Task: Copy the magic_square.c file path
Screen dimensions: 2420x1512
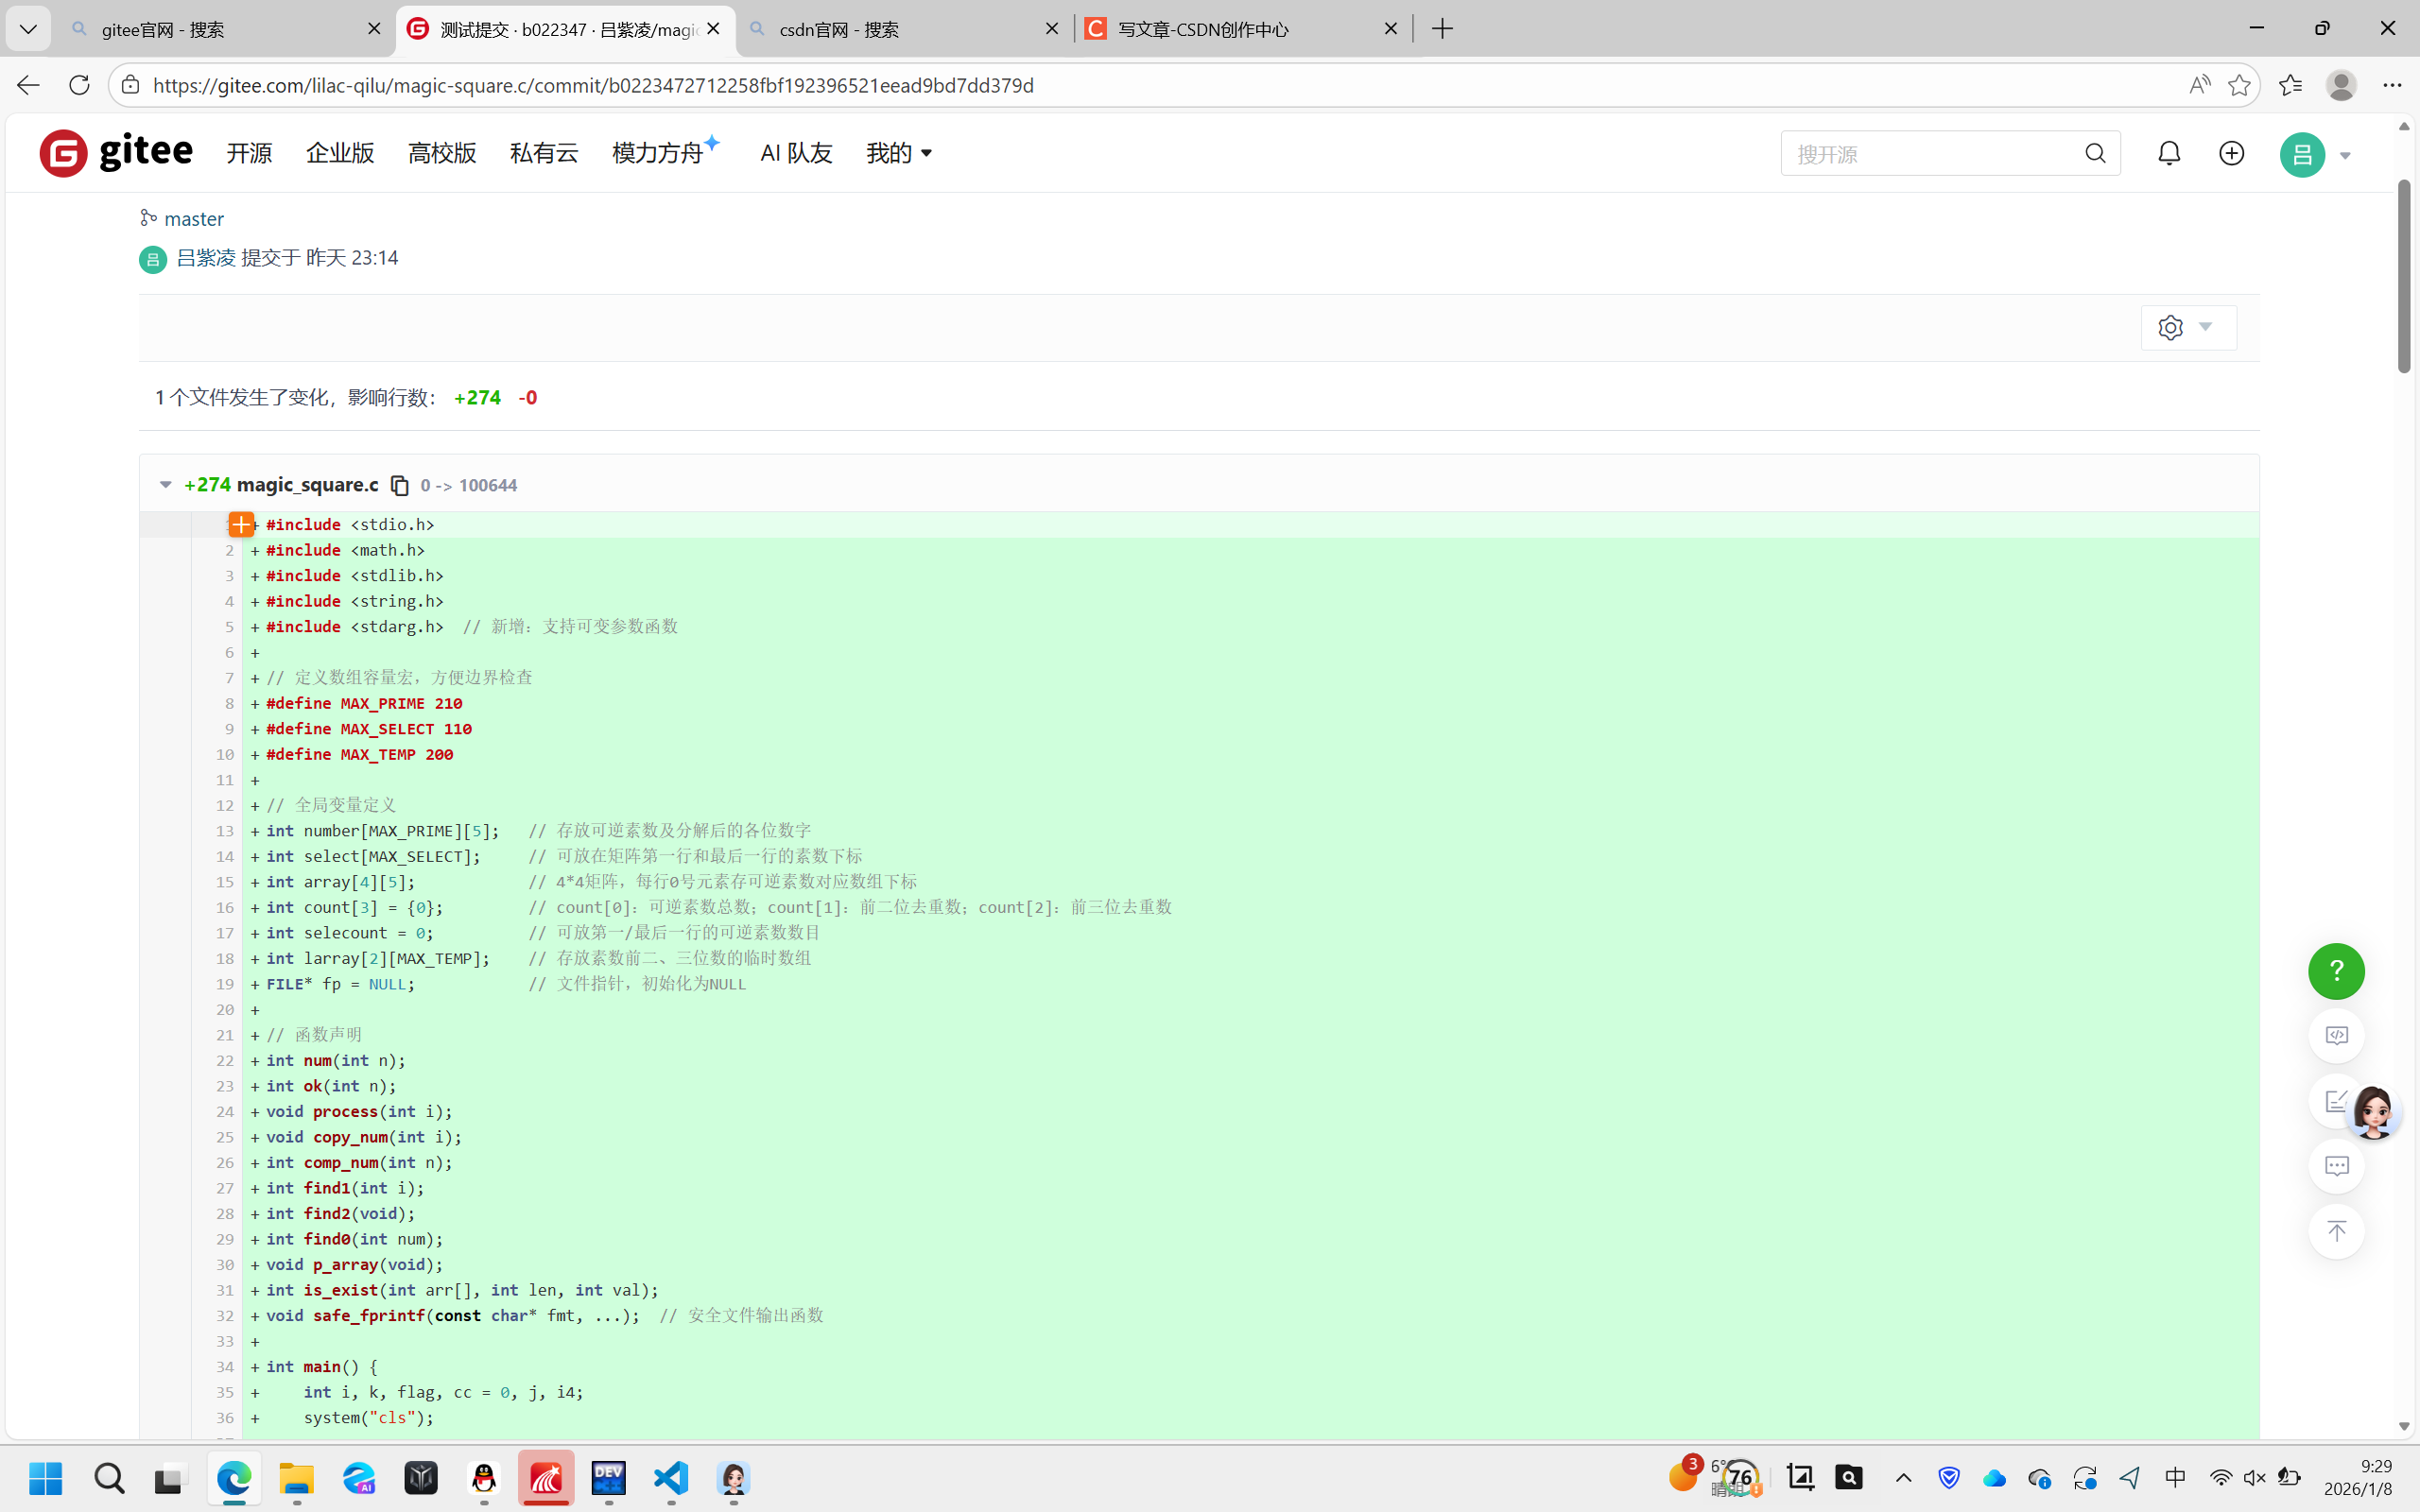Action: point(399,485)
